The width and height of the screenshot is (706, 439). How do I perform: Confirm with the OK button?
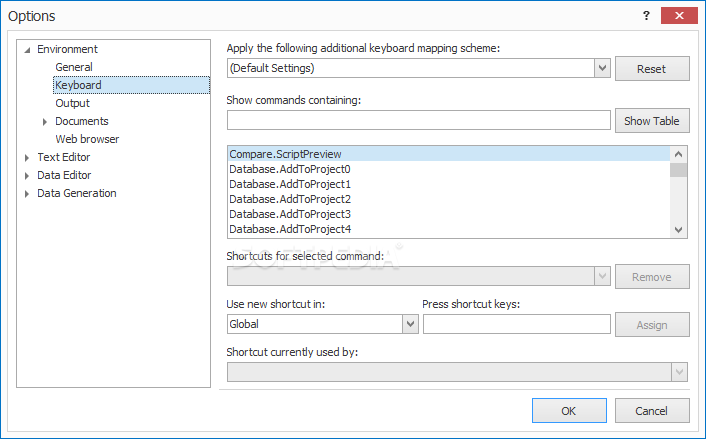569,411
